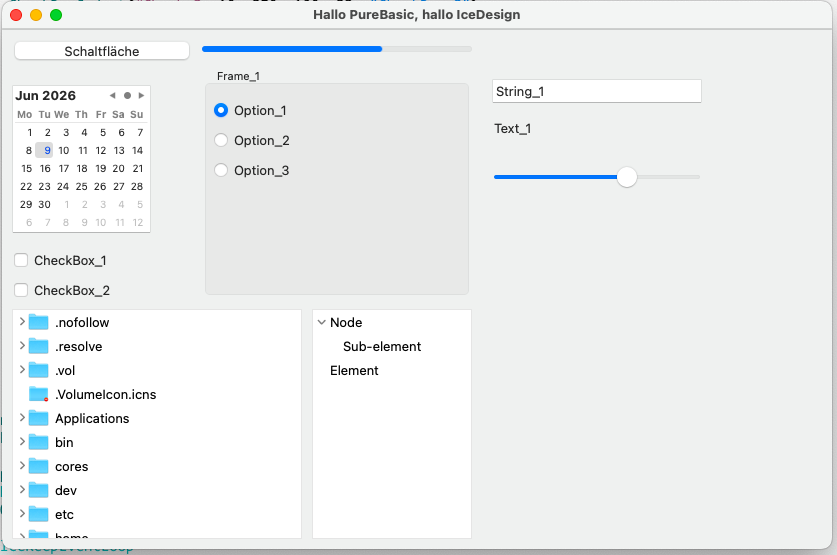Select June 15 in calendar
The image size is (837, 555).
tap(27, 169)
